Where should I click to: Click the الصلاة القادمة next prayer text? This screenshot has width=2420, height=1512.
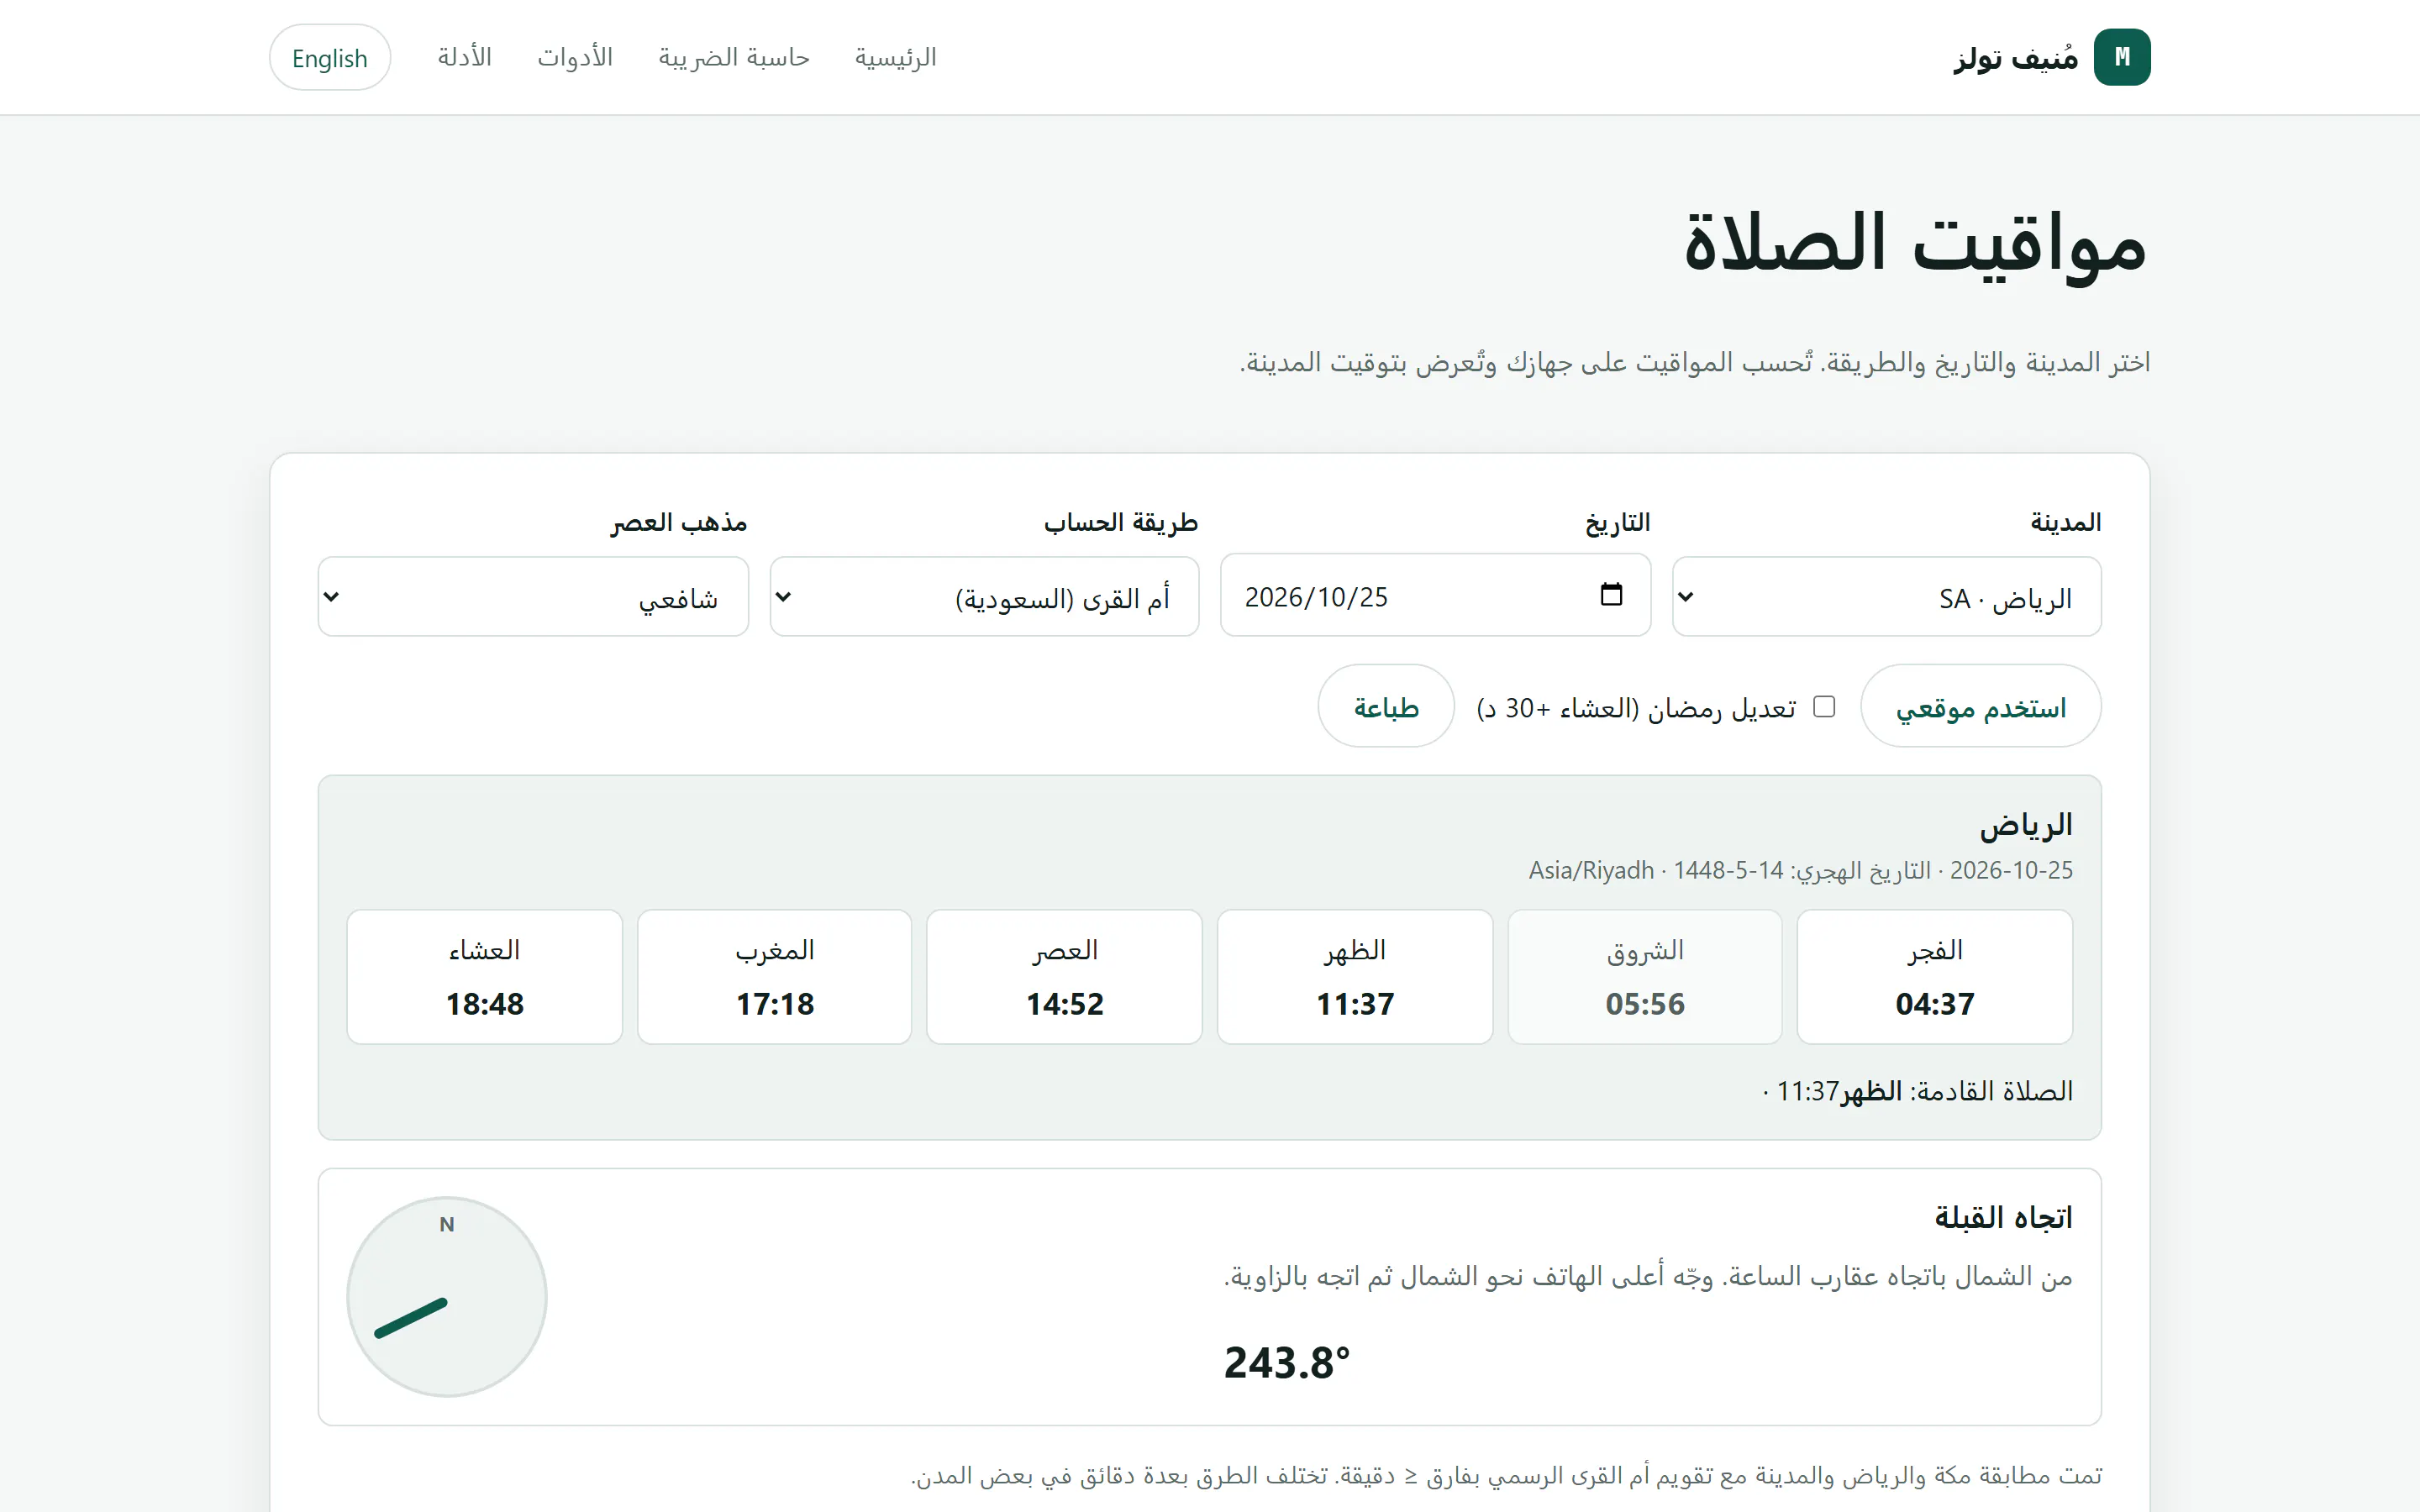click(x=1918, y=1091)
